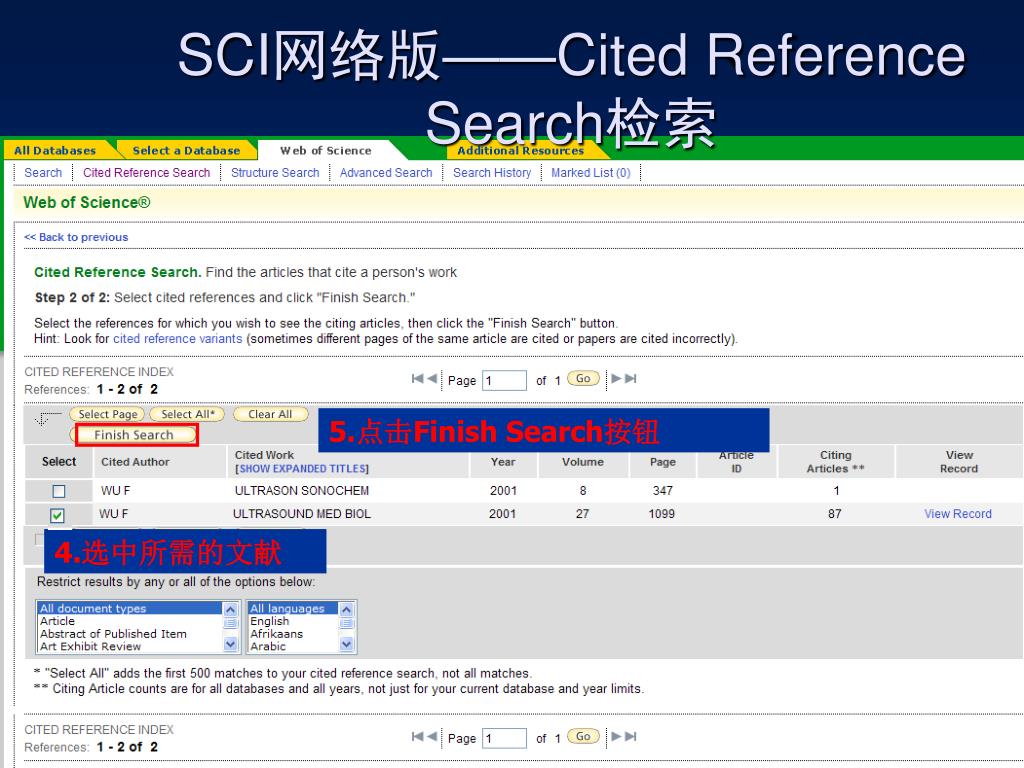Open Marked List (0) link

pos(590,172)
